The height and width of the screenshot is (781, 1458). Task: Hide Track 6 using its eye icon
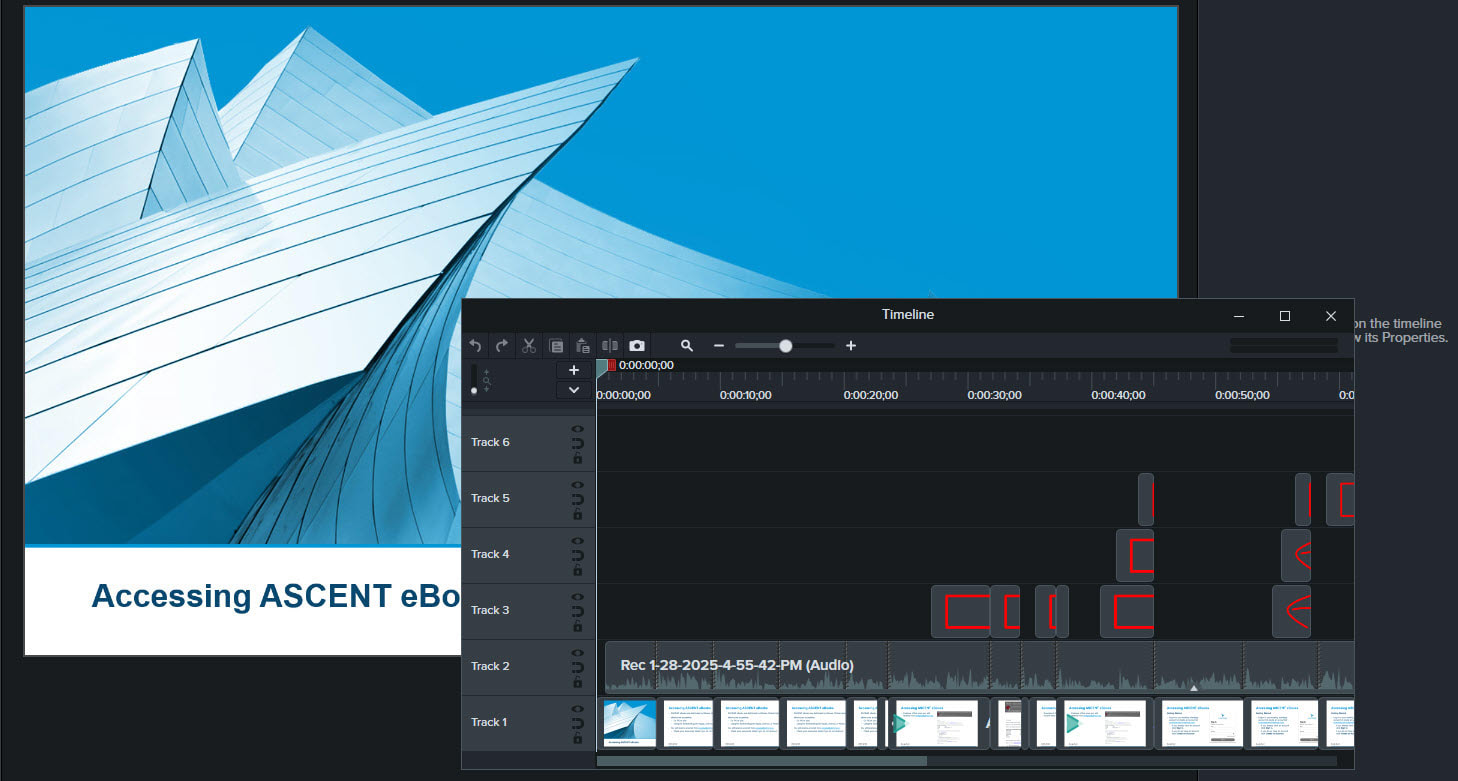577,429
